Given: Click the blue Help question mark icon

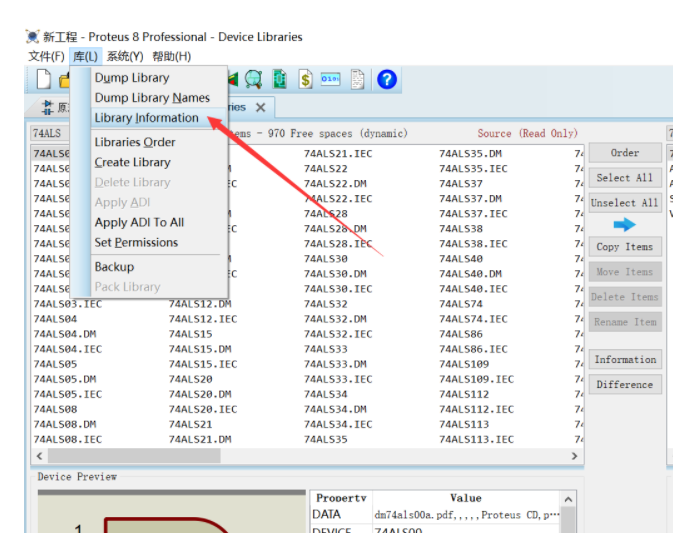Looking at the screenshot, I should 387,79.
